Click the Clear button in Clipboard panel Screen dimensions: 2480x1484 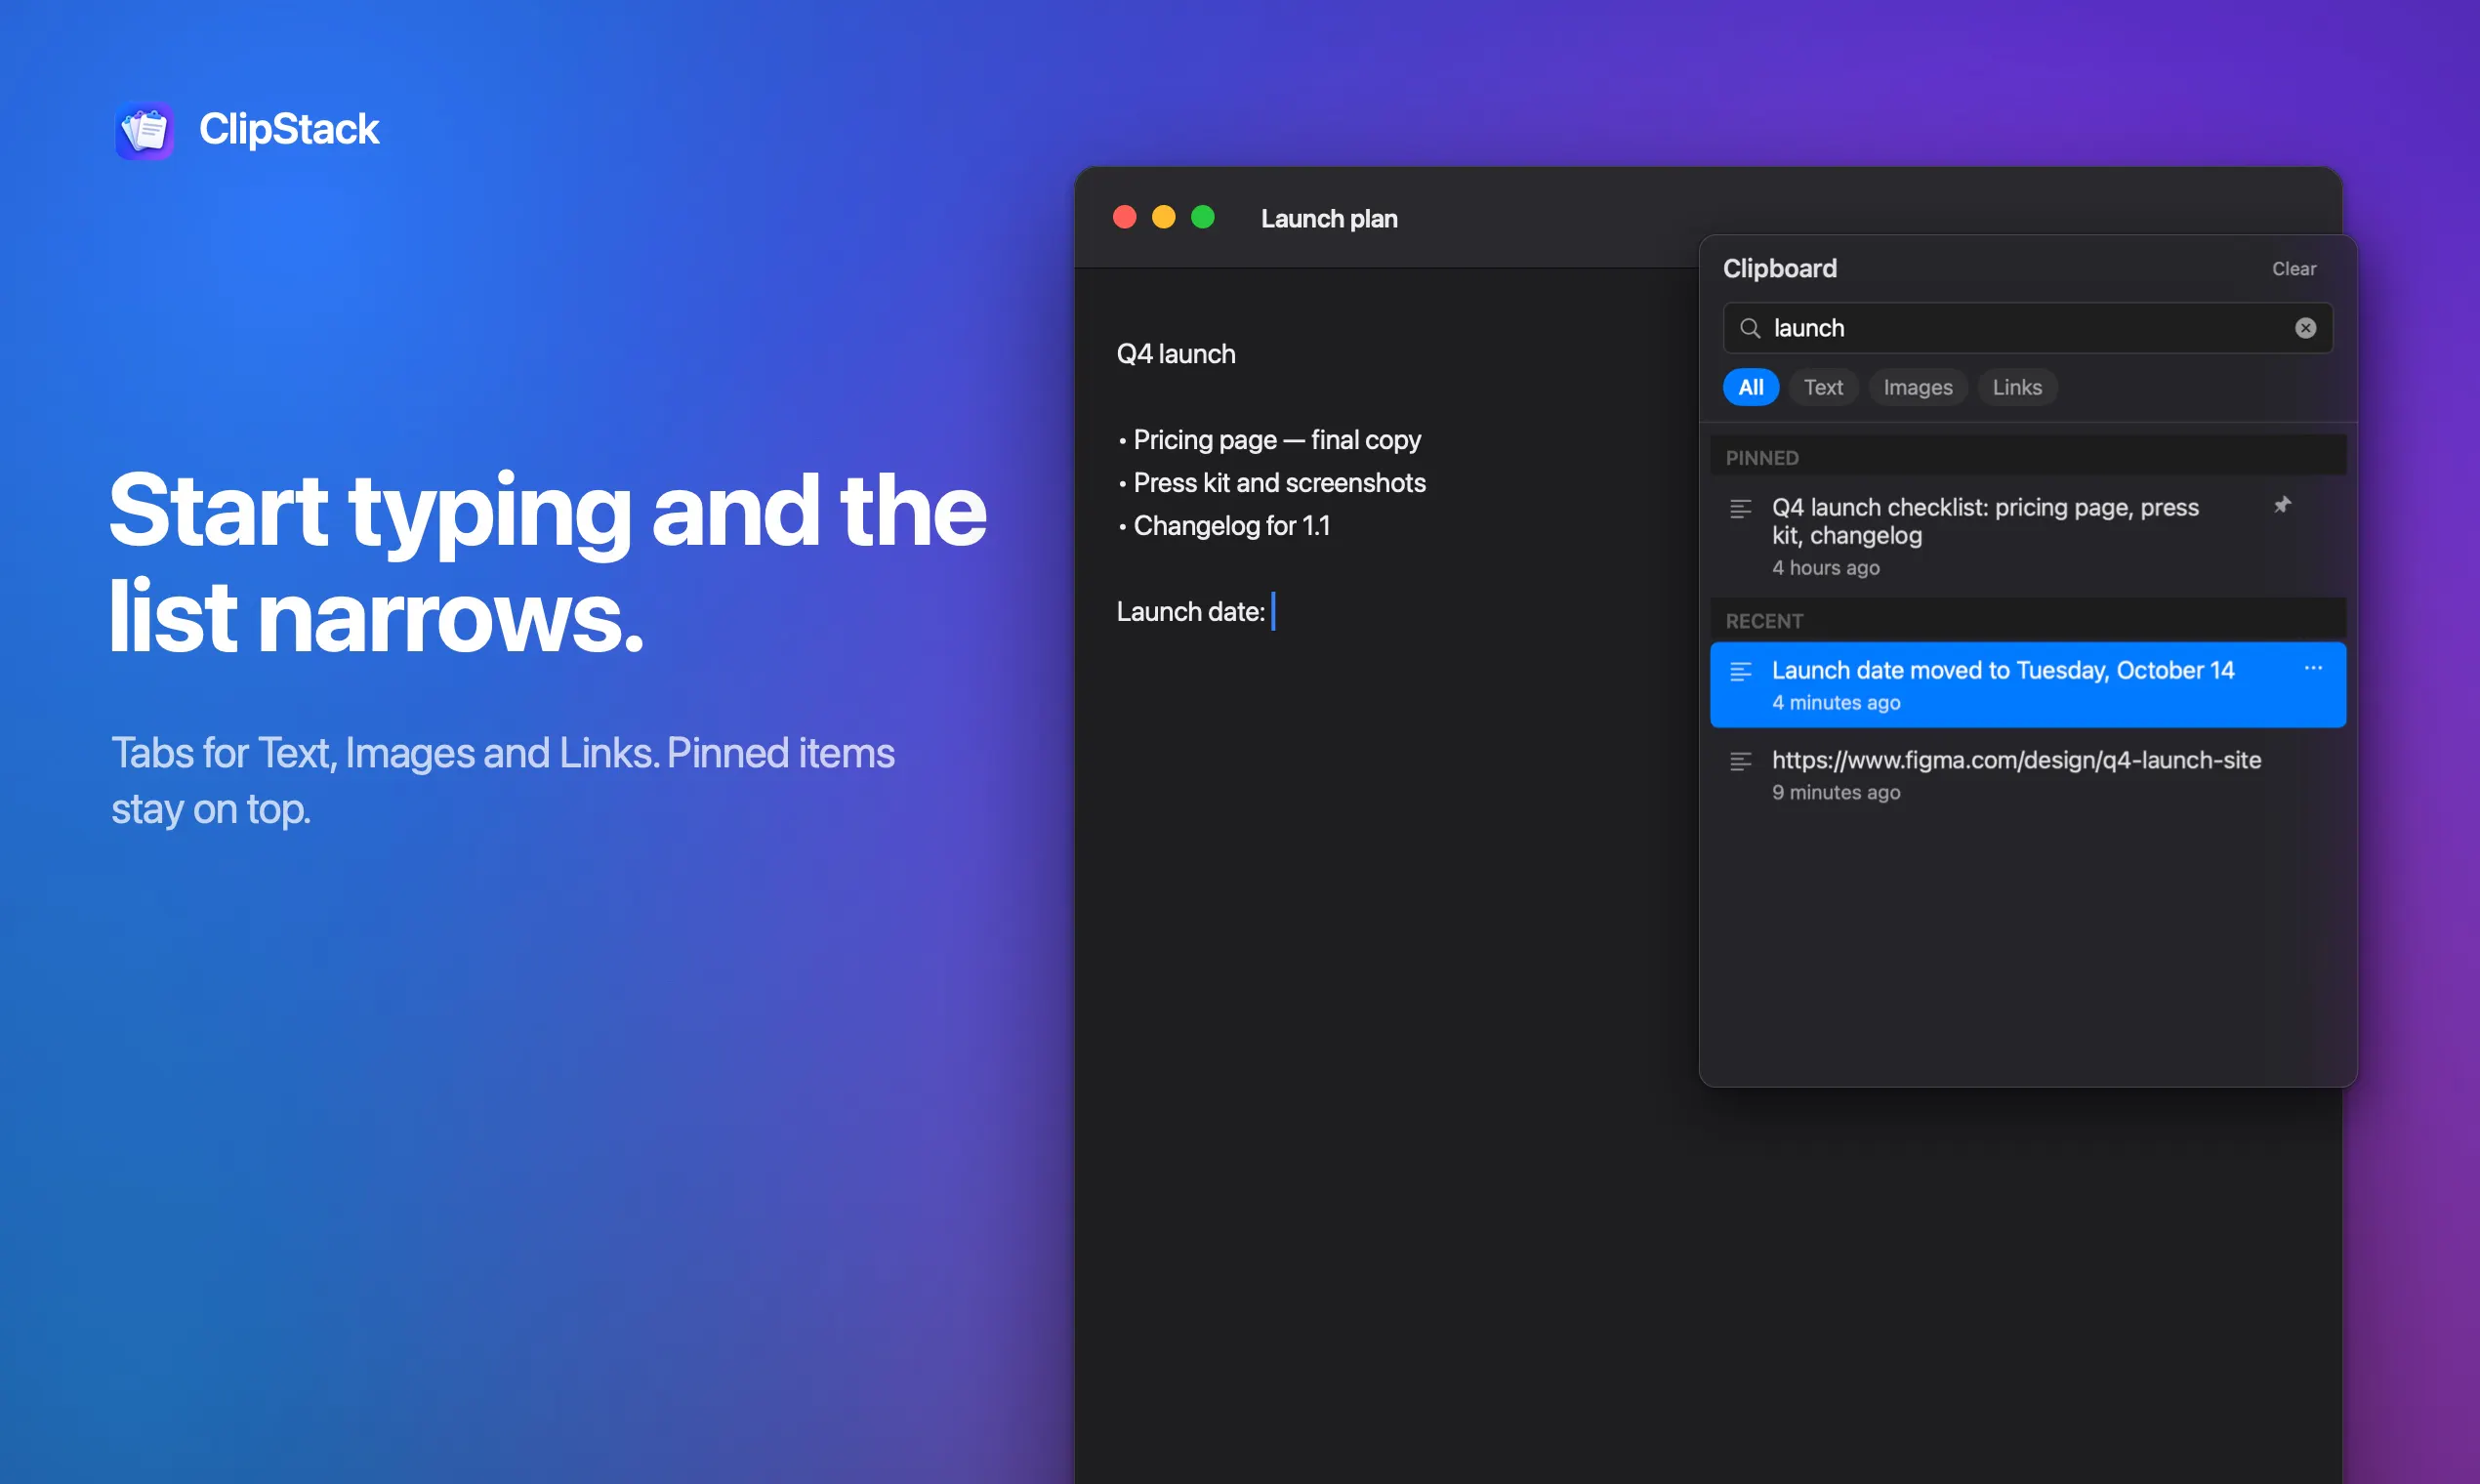(2293, 269)
